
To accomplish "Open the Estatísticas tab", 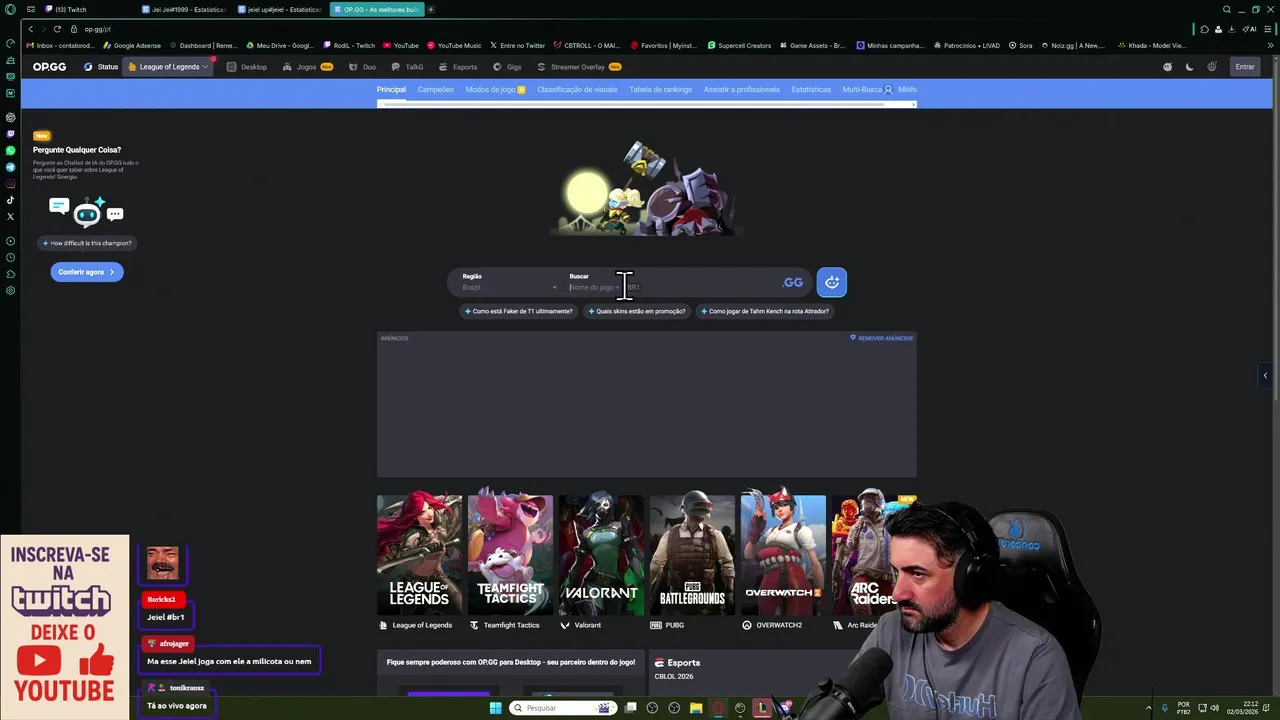I will tap(811, 89).
